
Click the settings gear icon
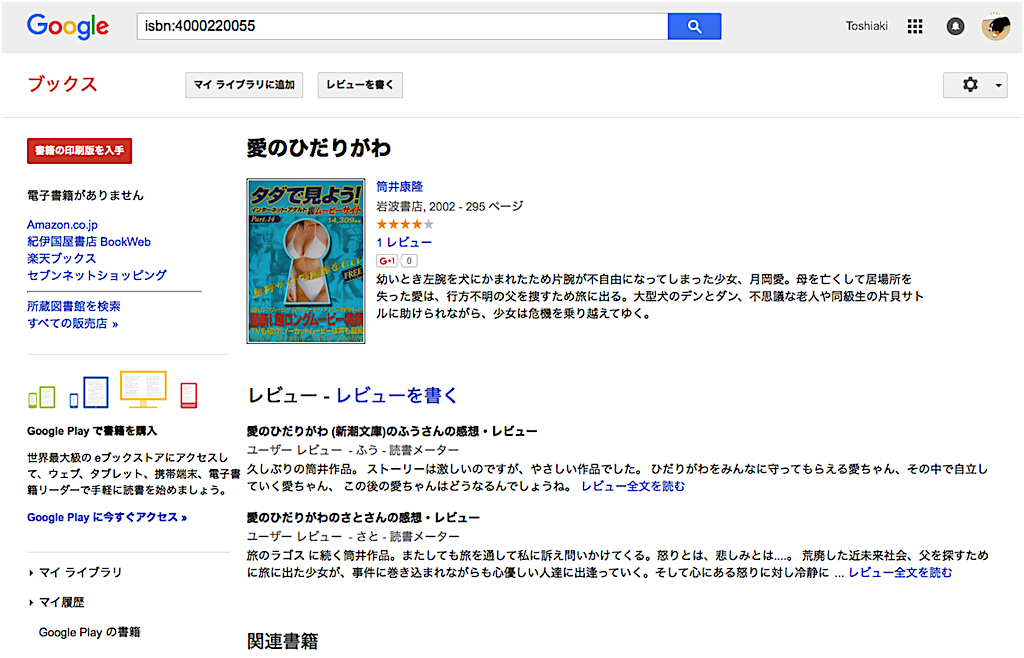coord(970,85)
